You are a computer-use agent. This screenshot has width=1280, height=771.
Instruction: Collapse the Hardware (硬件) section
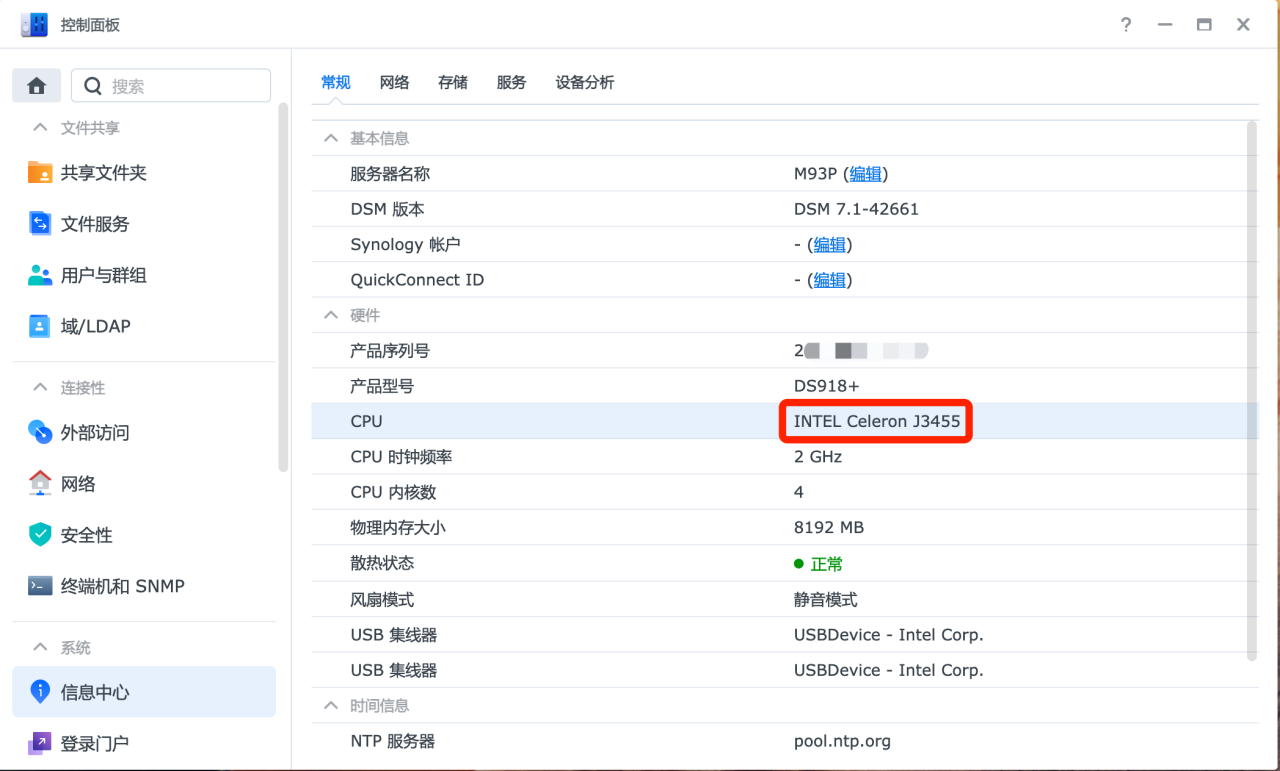coord(330,315)
